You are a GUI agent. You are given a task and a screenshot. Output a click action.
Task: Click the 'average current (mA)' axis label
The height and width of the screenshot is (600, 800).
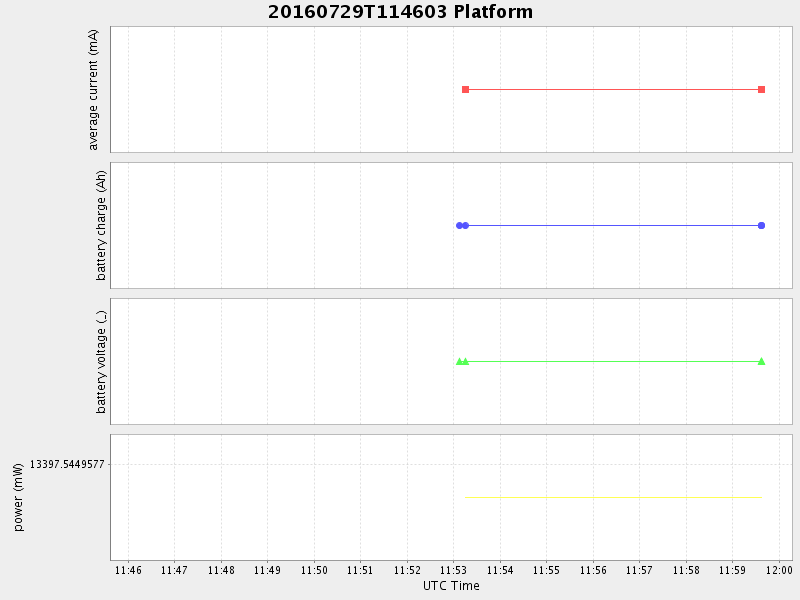pyautogui.click(x=94, y=90)
